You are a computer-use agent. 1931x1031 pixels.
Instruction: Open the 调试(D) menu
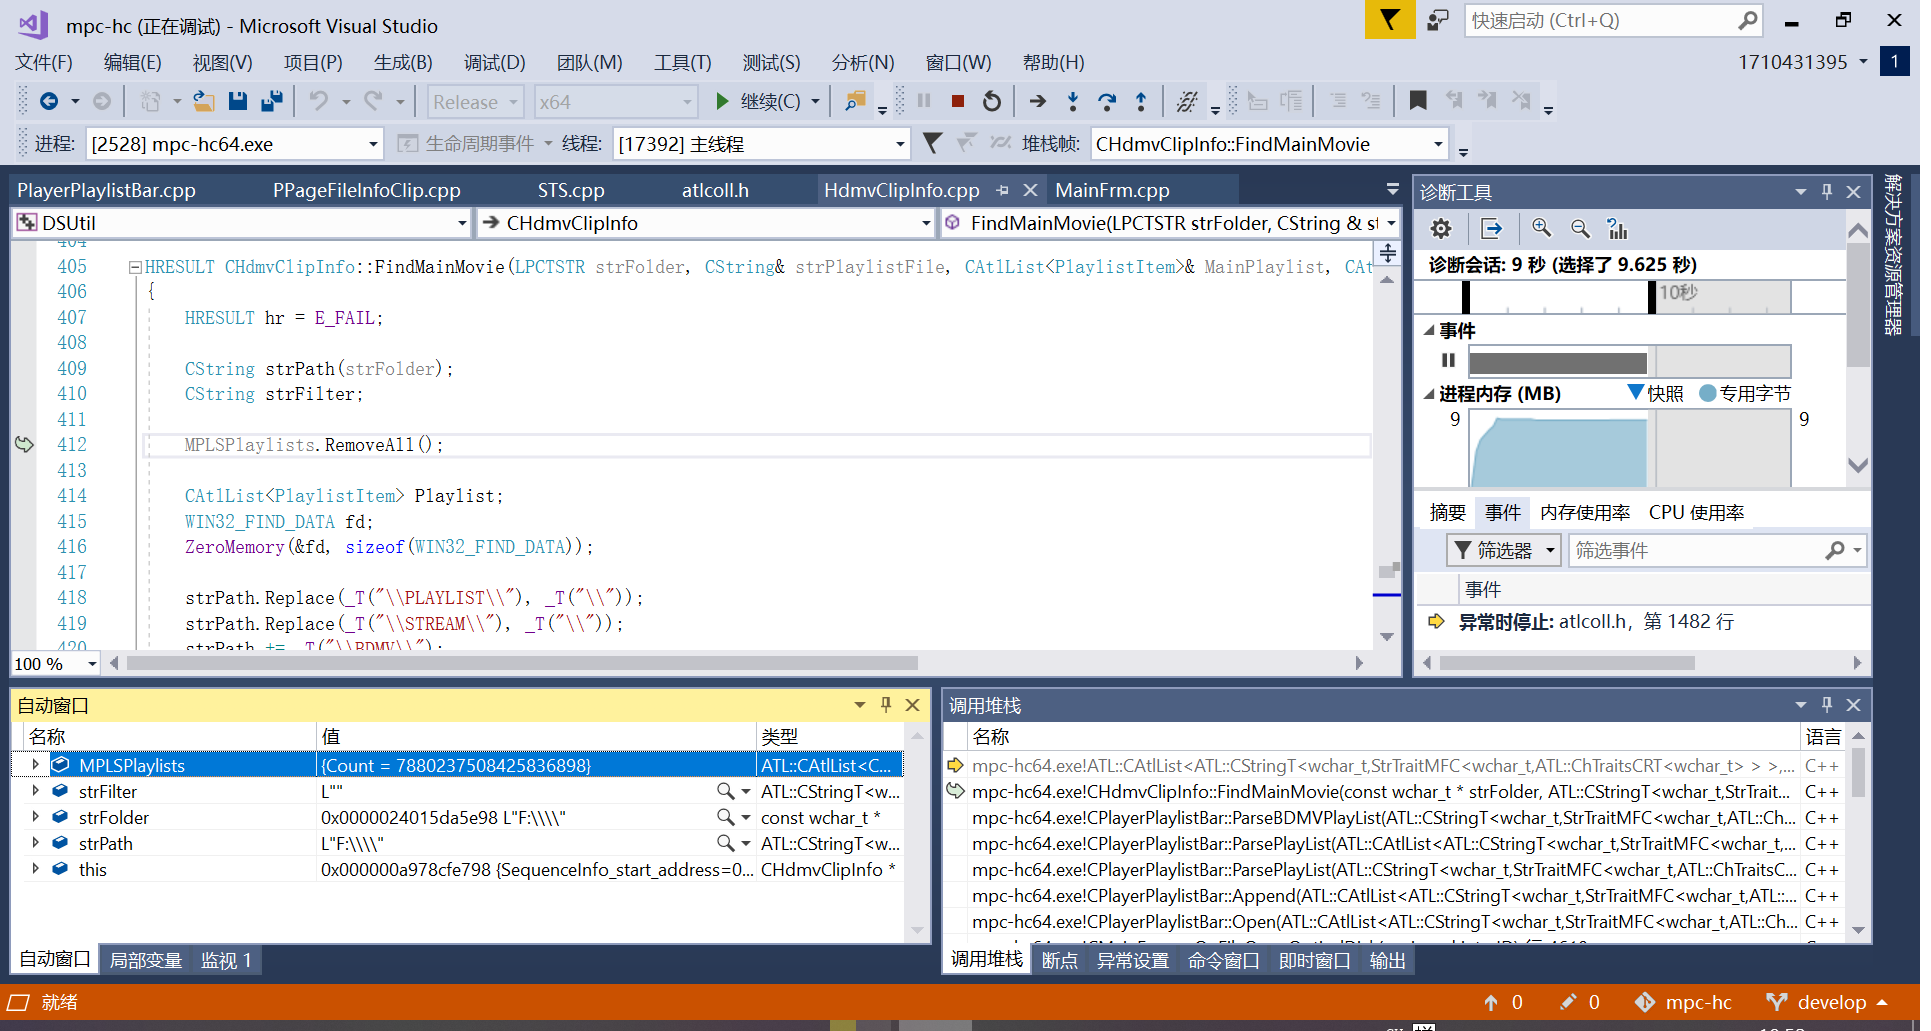(x=494, y=62)
